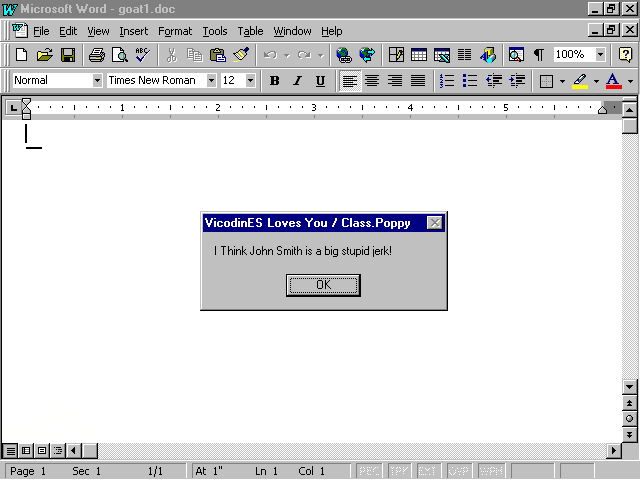Open Zoom 100% dropdown
This screenshot has height=480, width=640.
pyautogui.click(x=600, y=54)
